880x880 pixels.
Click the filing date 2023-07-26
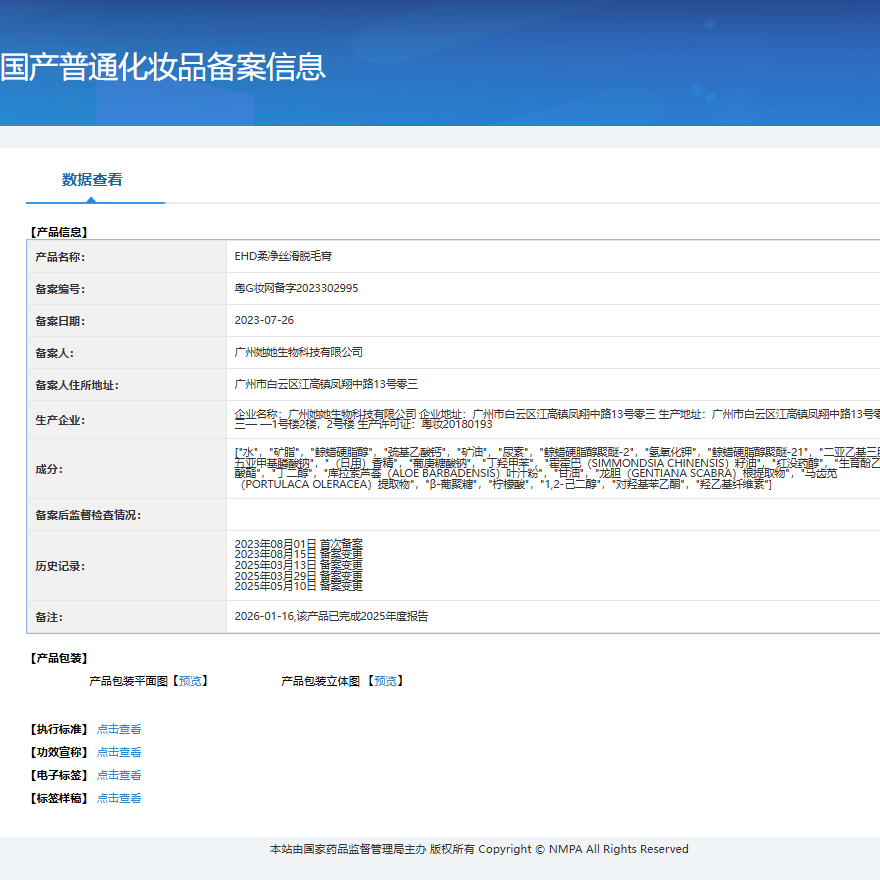coord(264,320)
